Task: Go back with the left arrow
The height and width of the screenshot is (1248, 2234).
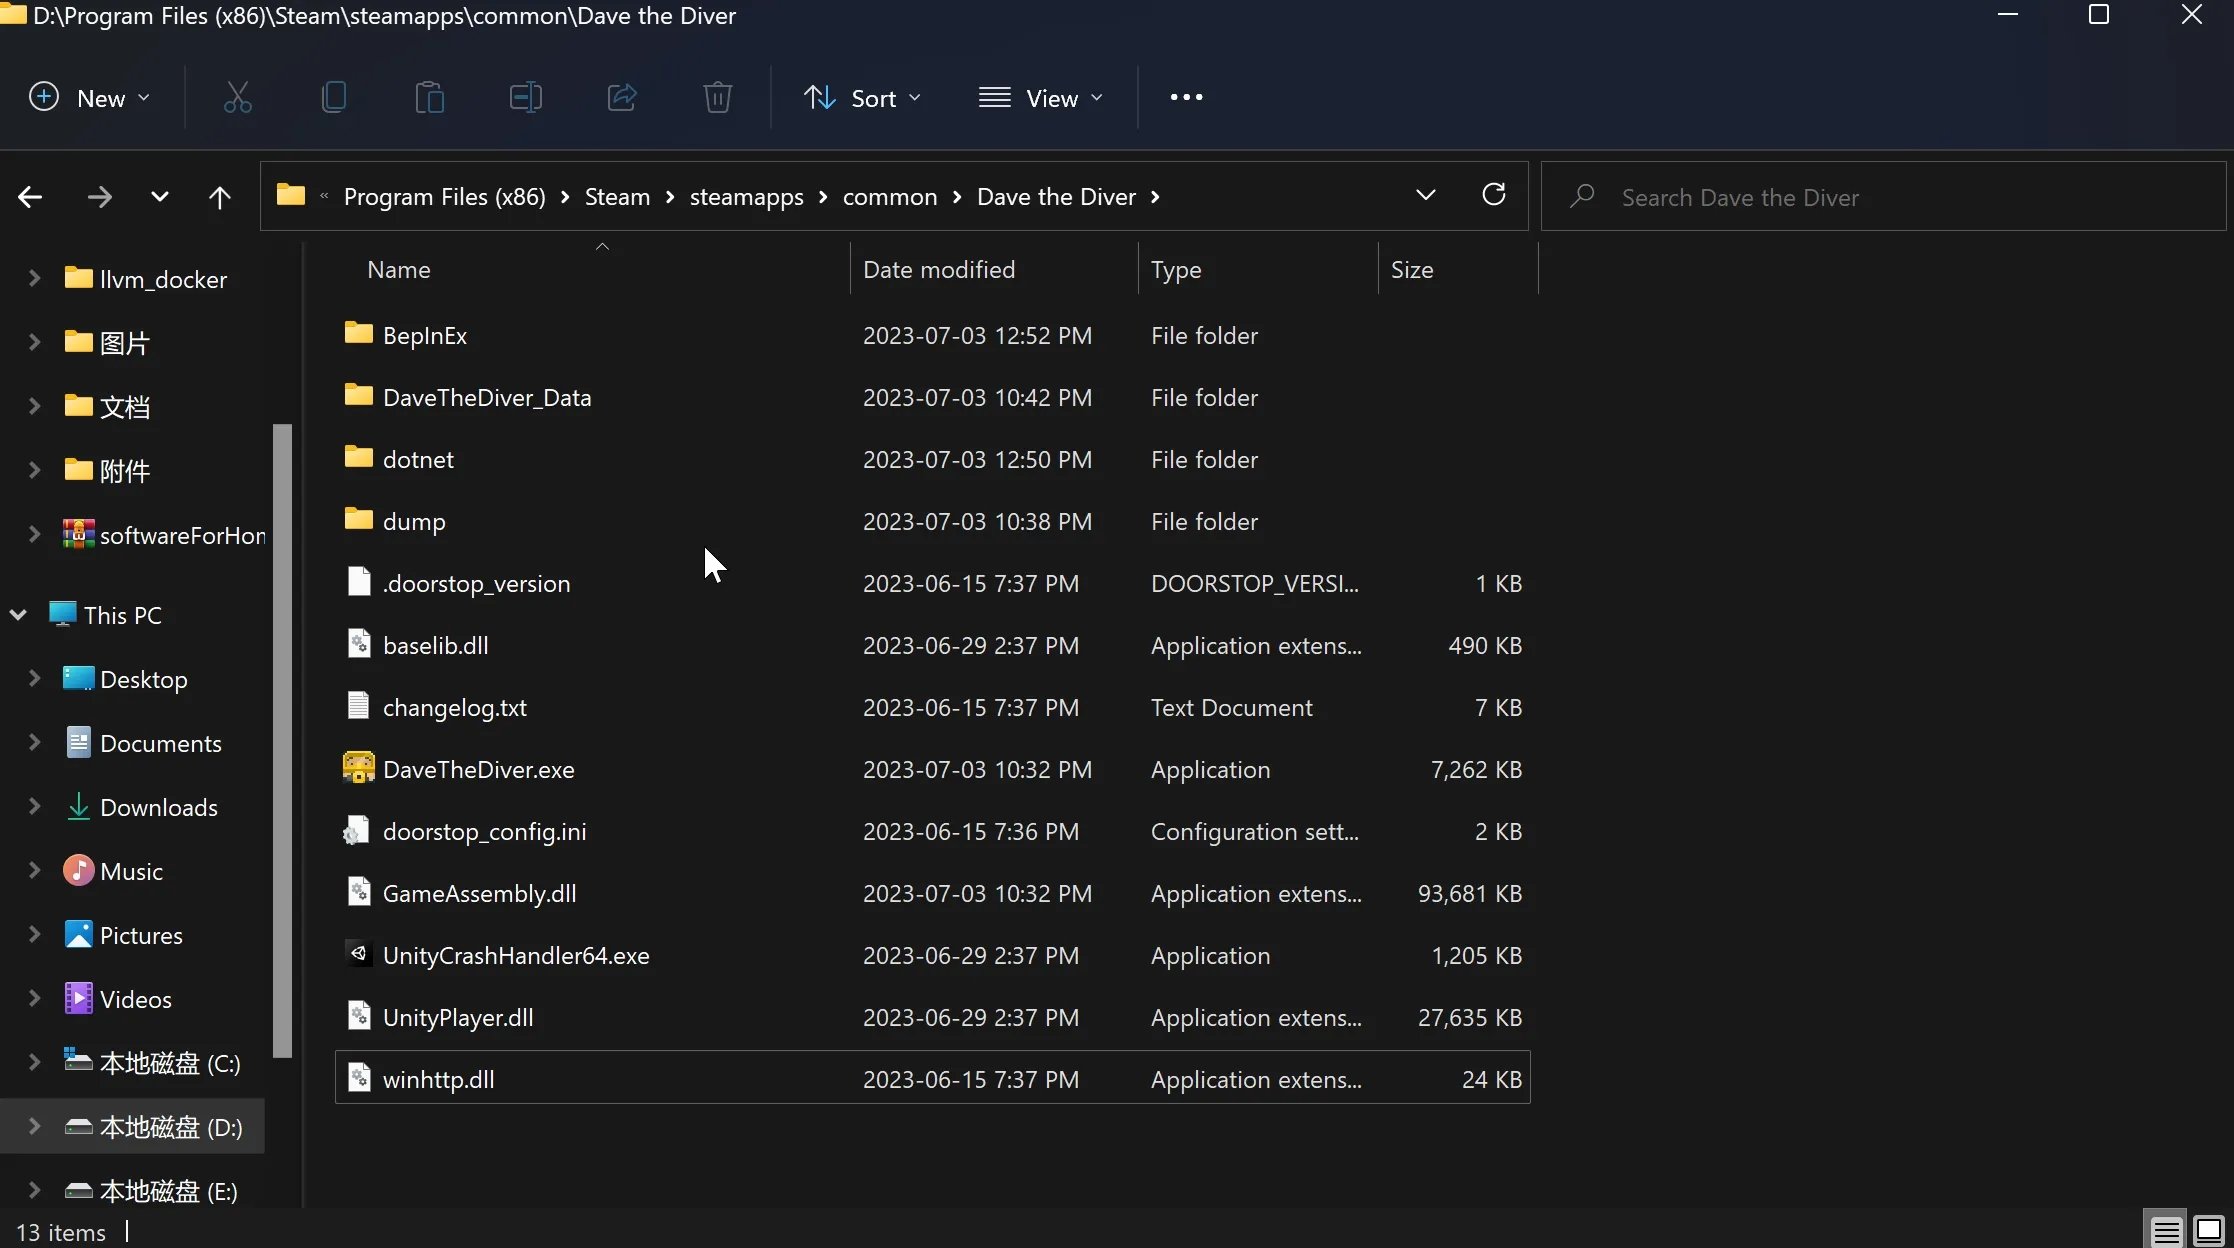Action: click(30, 197)
